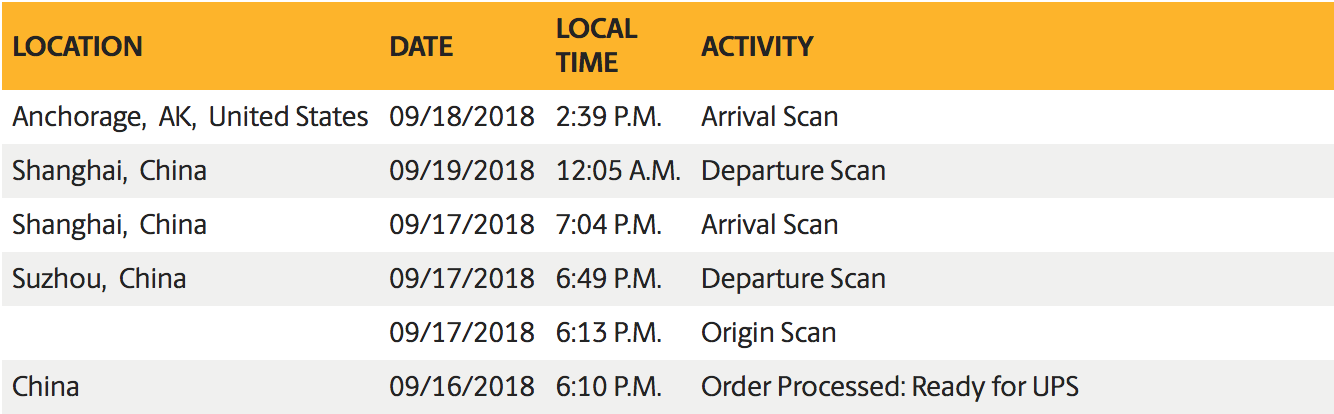The image size is (1334, 414).
Task: Click Order Processed: Ready for UPS
Action: (890, 386)
